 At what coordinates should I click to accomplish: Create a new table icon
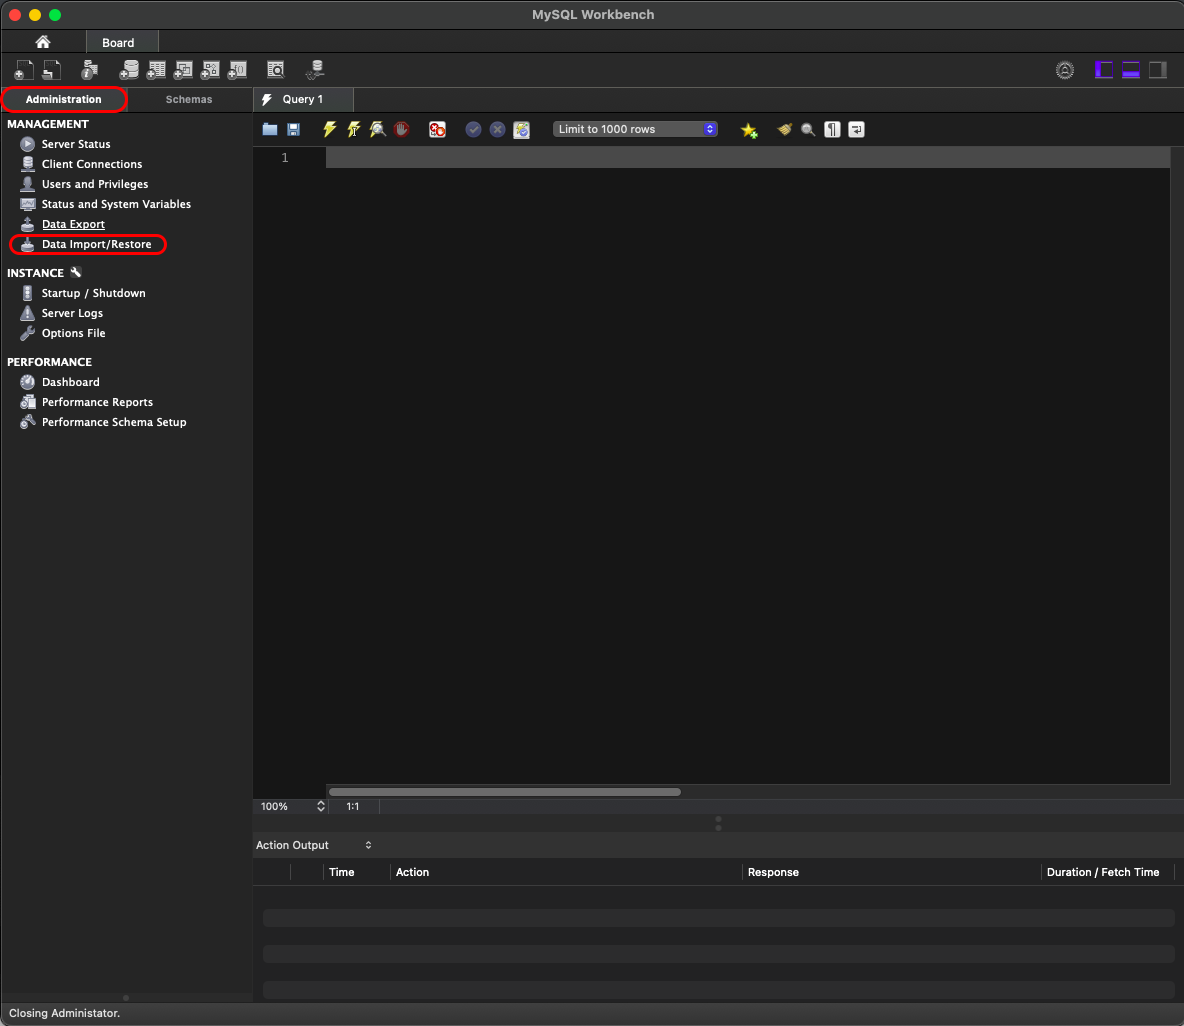[x=156, y=70]
